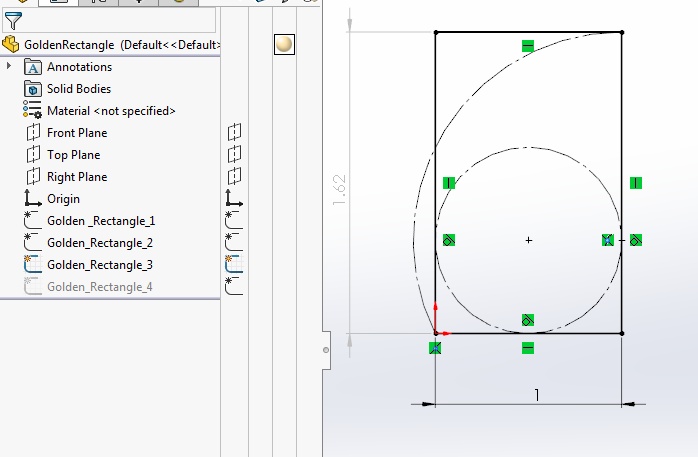The image size is (698, 457).
Task: Click the GoldenRectangle part icon
Action: [11, 44]
